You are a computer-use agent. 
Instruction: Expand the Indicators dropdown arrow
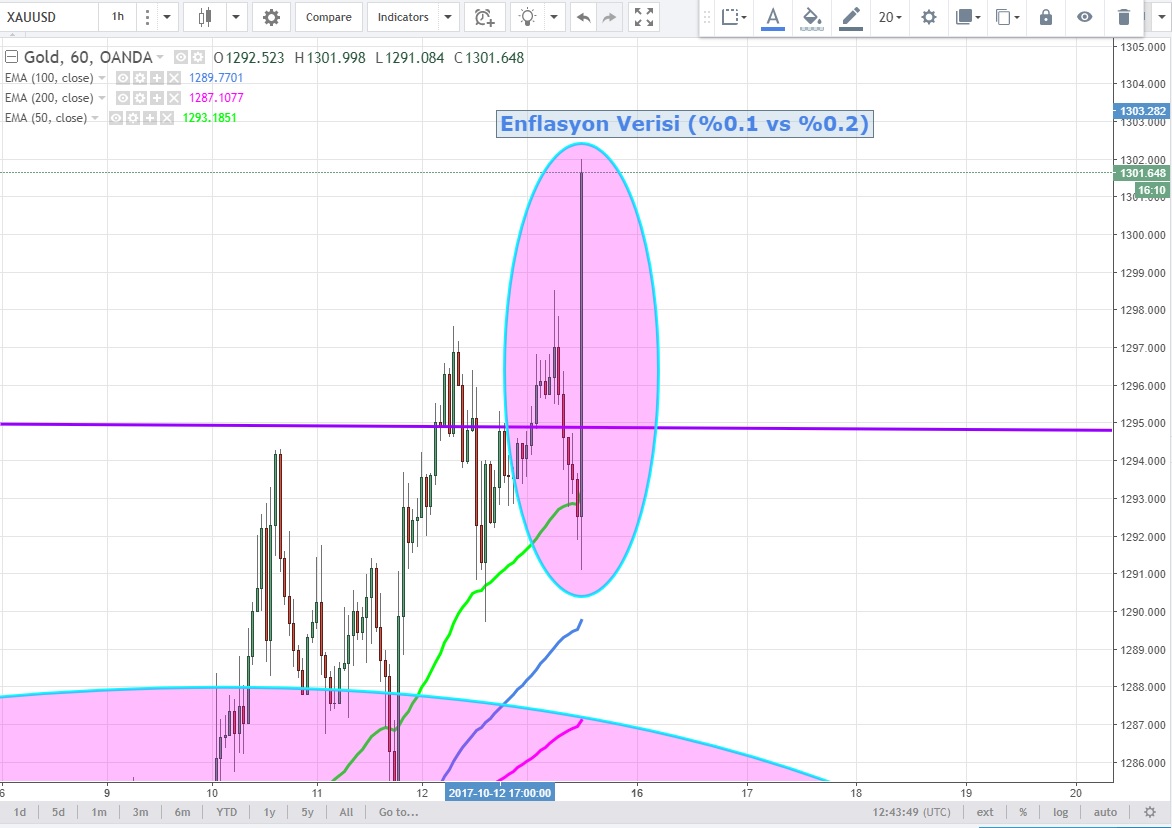click(448, 17)
